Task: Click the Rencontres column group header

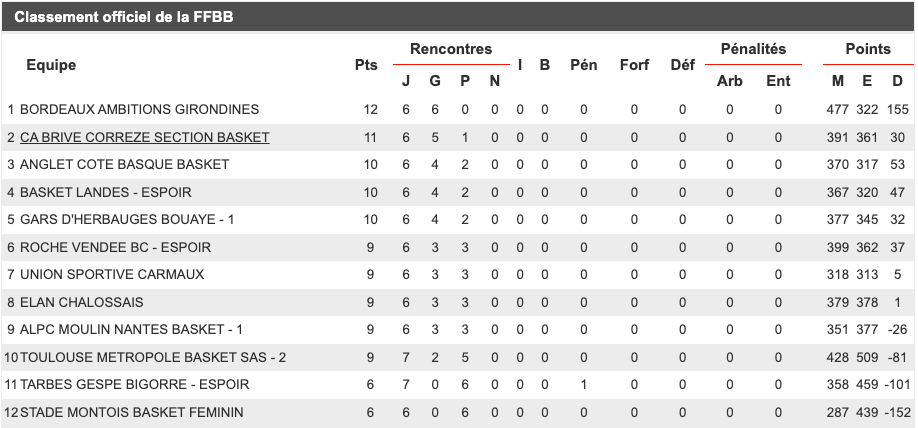Action: pos(450,49)
